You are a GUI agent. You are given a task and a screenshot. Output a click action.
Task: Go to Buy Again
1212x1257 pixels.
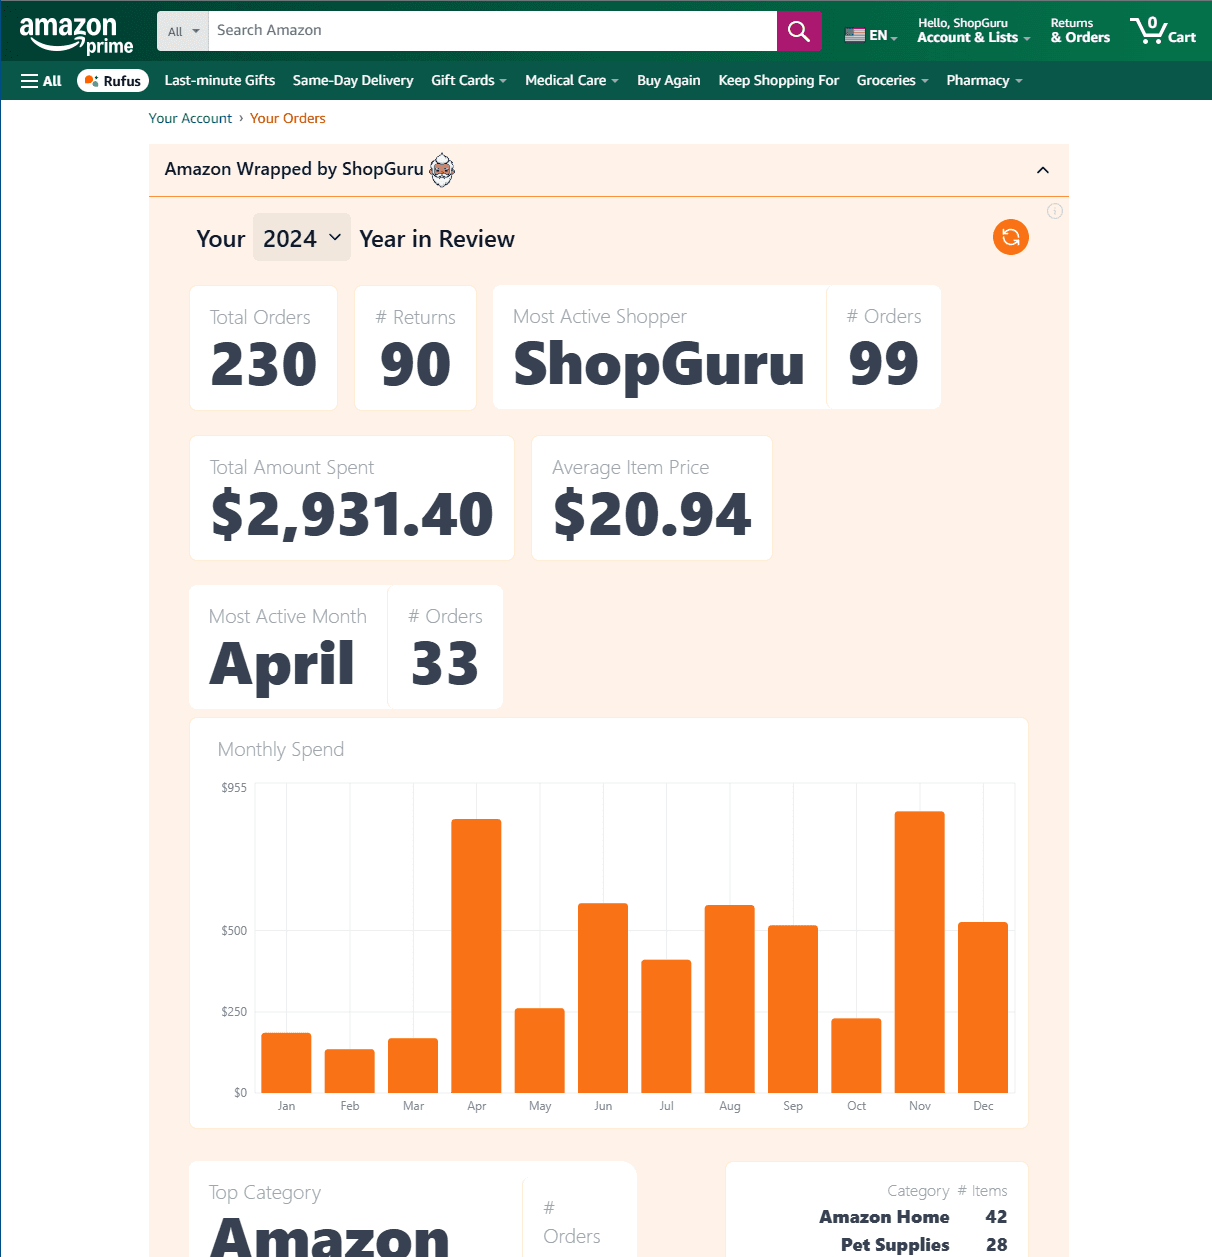point(669,81)
